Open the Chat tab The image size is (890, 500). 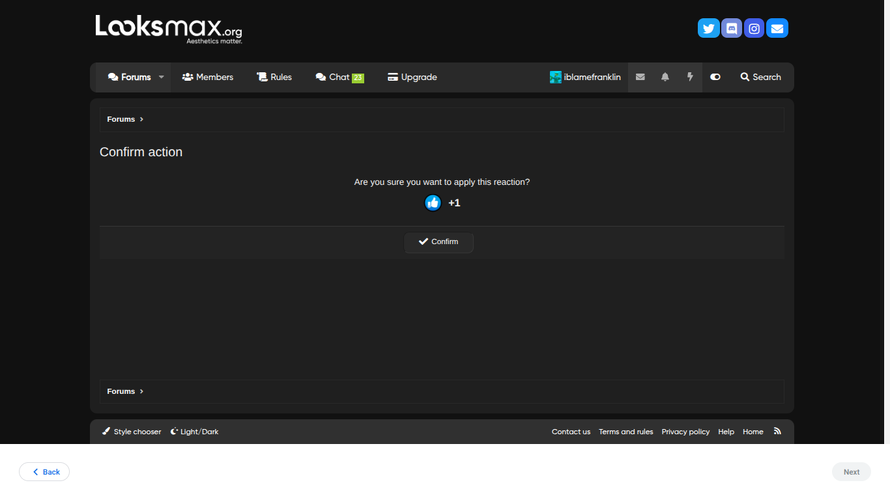pyautogui.click(x=339, y=77)
